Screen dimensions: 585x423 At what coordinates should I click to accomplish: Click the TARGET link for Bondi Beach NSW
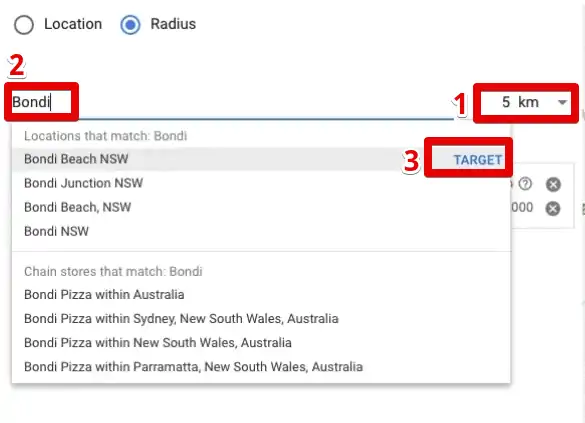[477, 160]
